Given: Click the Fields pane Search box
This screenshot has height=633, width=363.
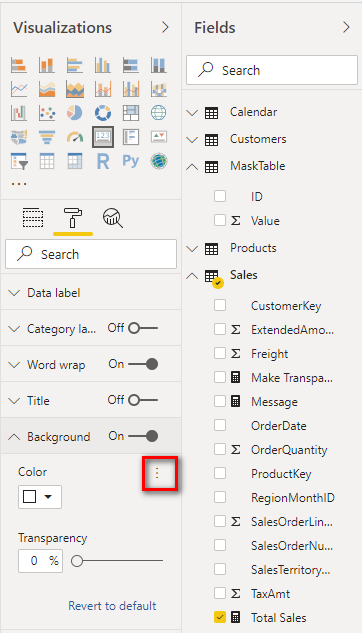Looking at the screenshot, I should tap(272, 70).
